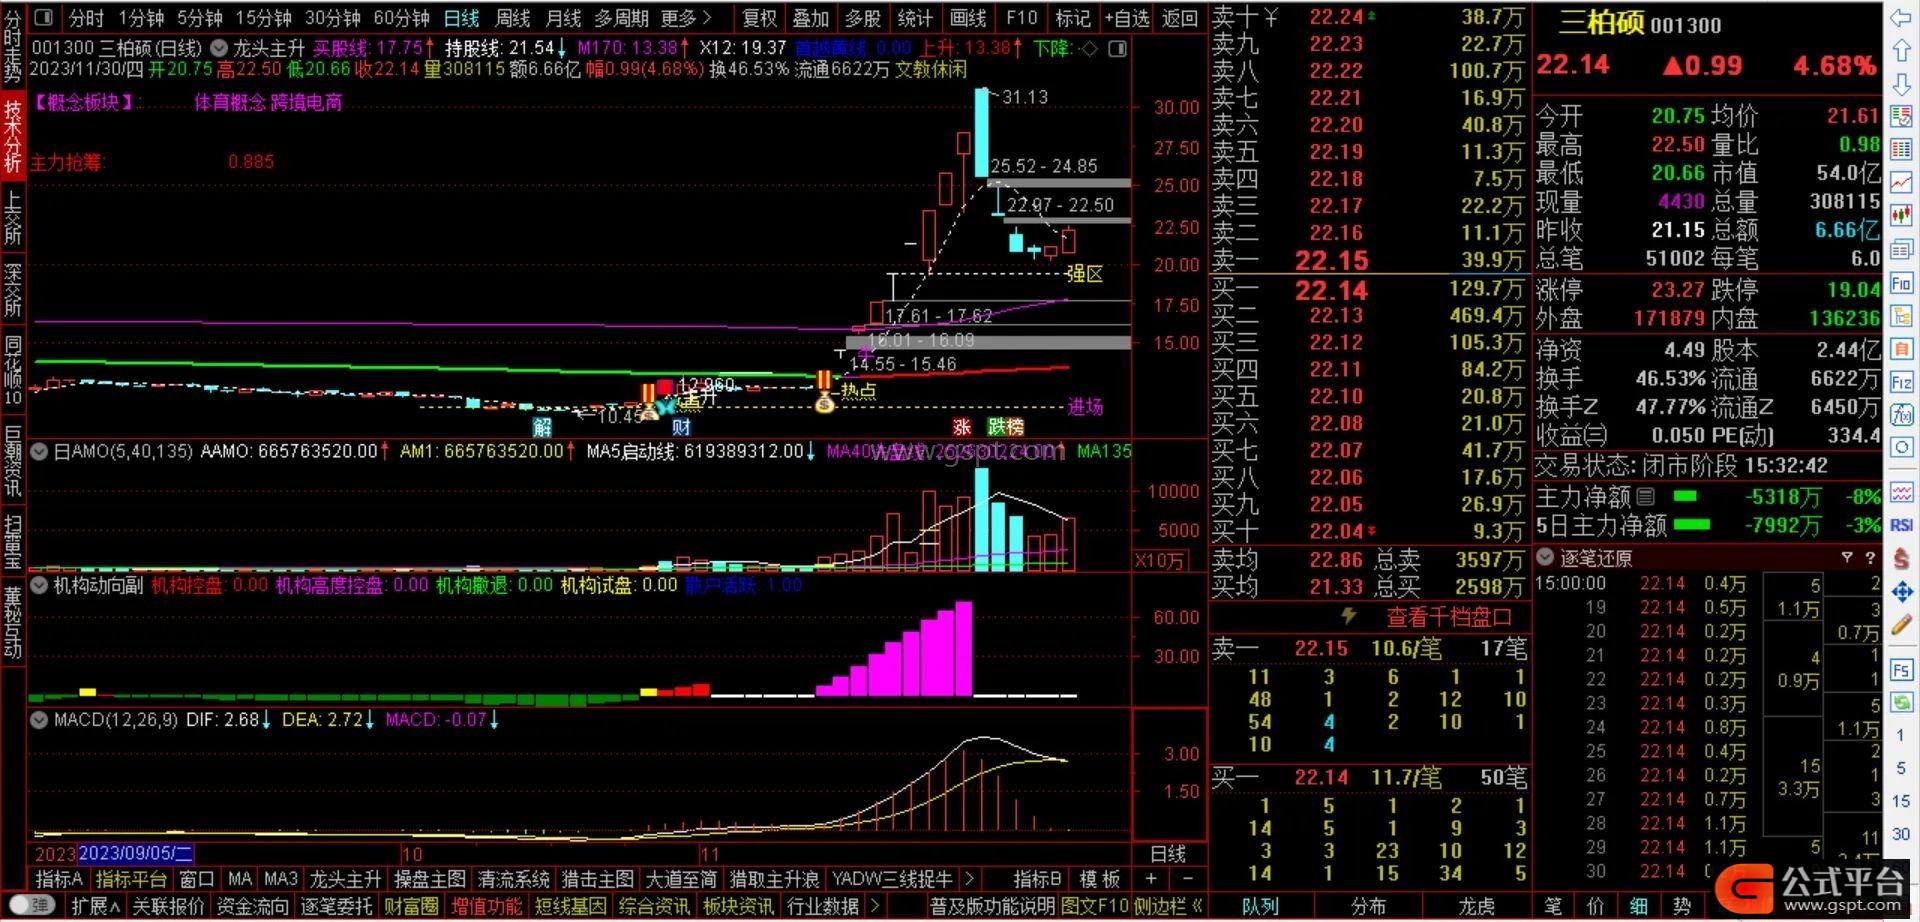Click the +自选 add to watchlist button
This screenshot has height=922, width=1920.
point(1128,18)
